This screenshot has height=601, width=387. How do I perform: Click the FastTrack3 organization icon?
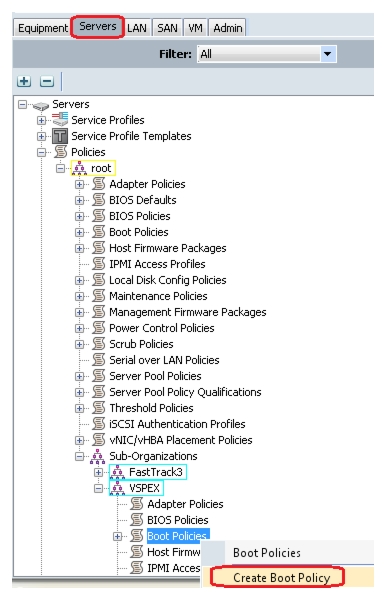tap(117, 472)
